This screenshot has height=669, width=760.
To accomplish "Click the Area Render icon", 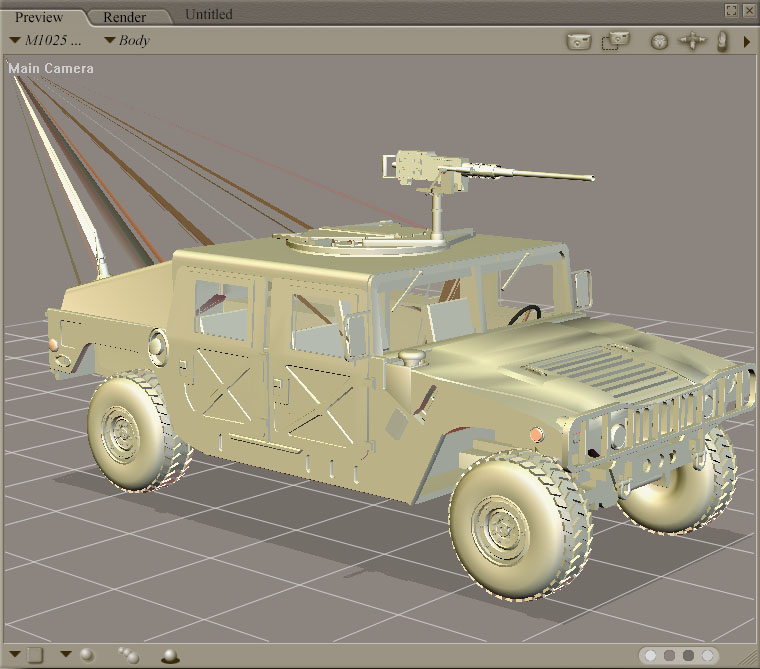I will 614,41.
